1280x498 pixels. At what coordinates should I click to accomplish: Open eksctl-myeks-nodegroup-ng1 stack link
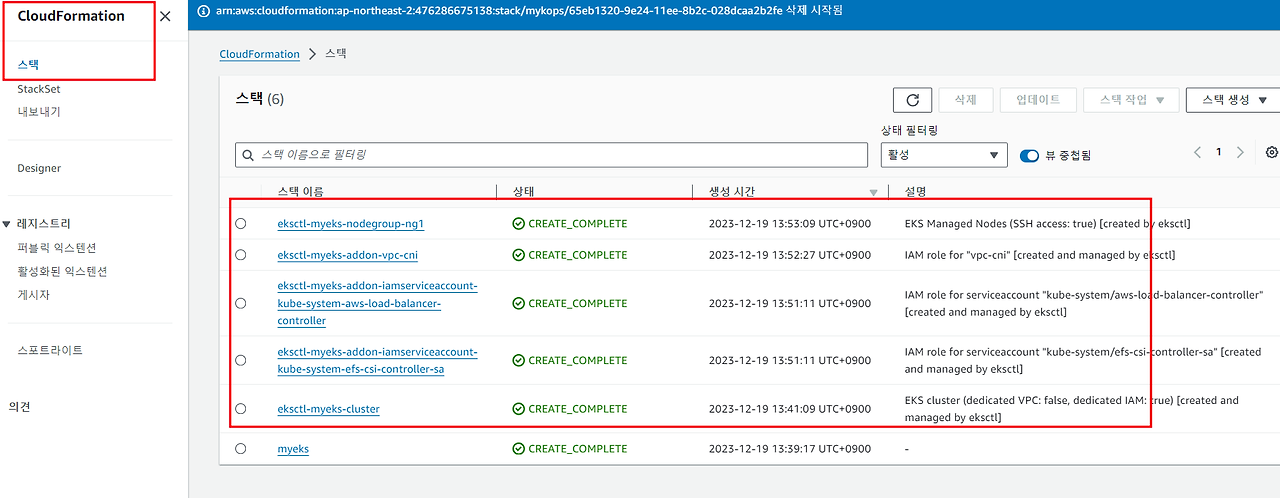pyautogui.click(x=351, y=224)
